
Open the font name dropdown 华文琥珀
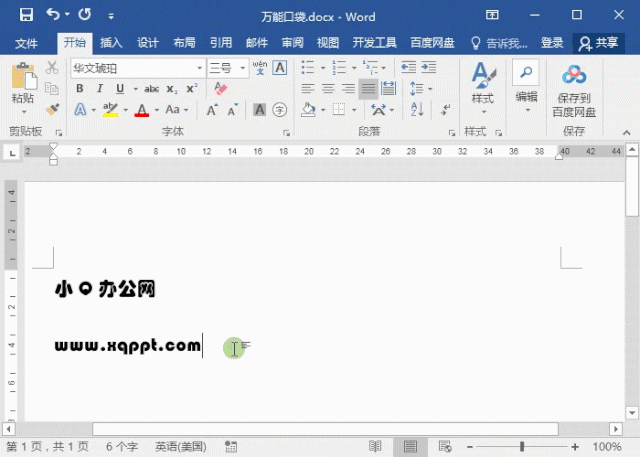pos(135,67)
